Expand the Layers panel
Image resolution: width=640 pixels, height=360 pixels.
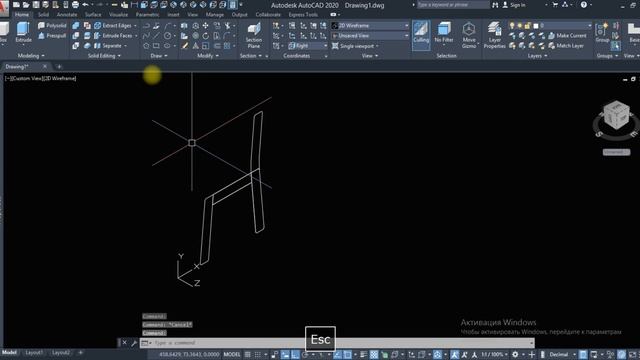click(x=537, y=56)
